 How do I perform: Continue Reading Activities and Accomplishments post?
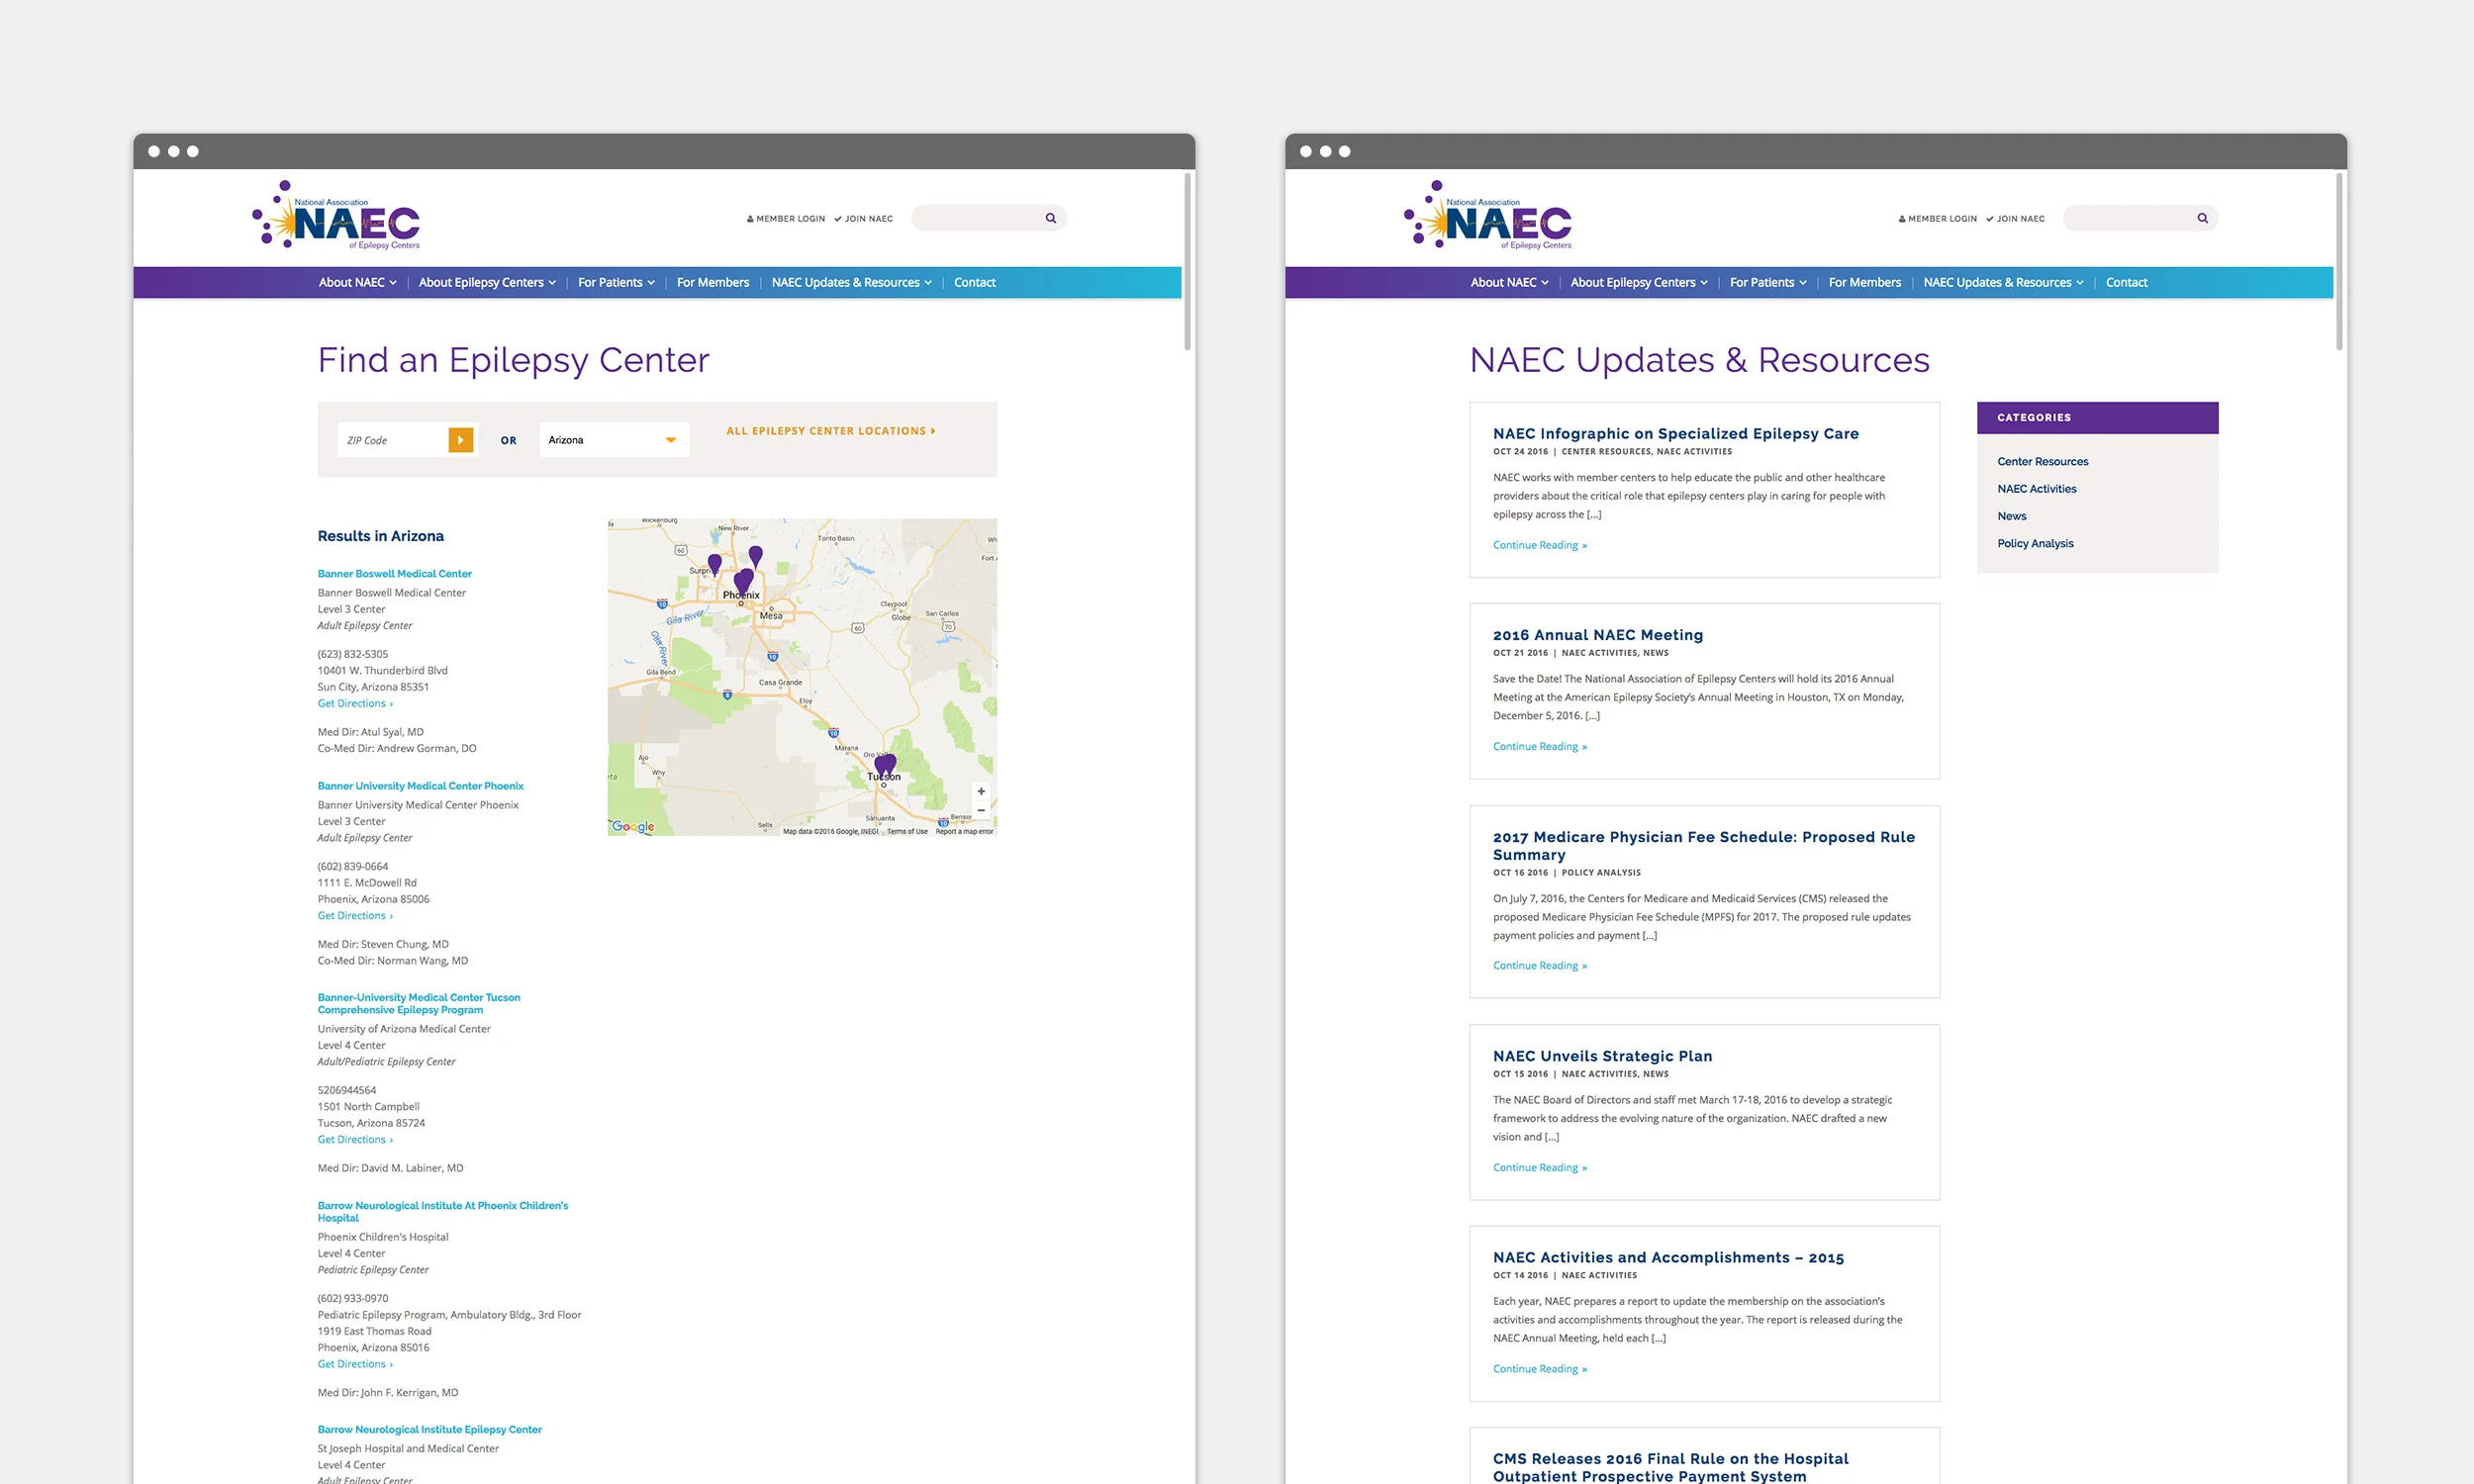click(1540, 1369)
